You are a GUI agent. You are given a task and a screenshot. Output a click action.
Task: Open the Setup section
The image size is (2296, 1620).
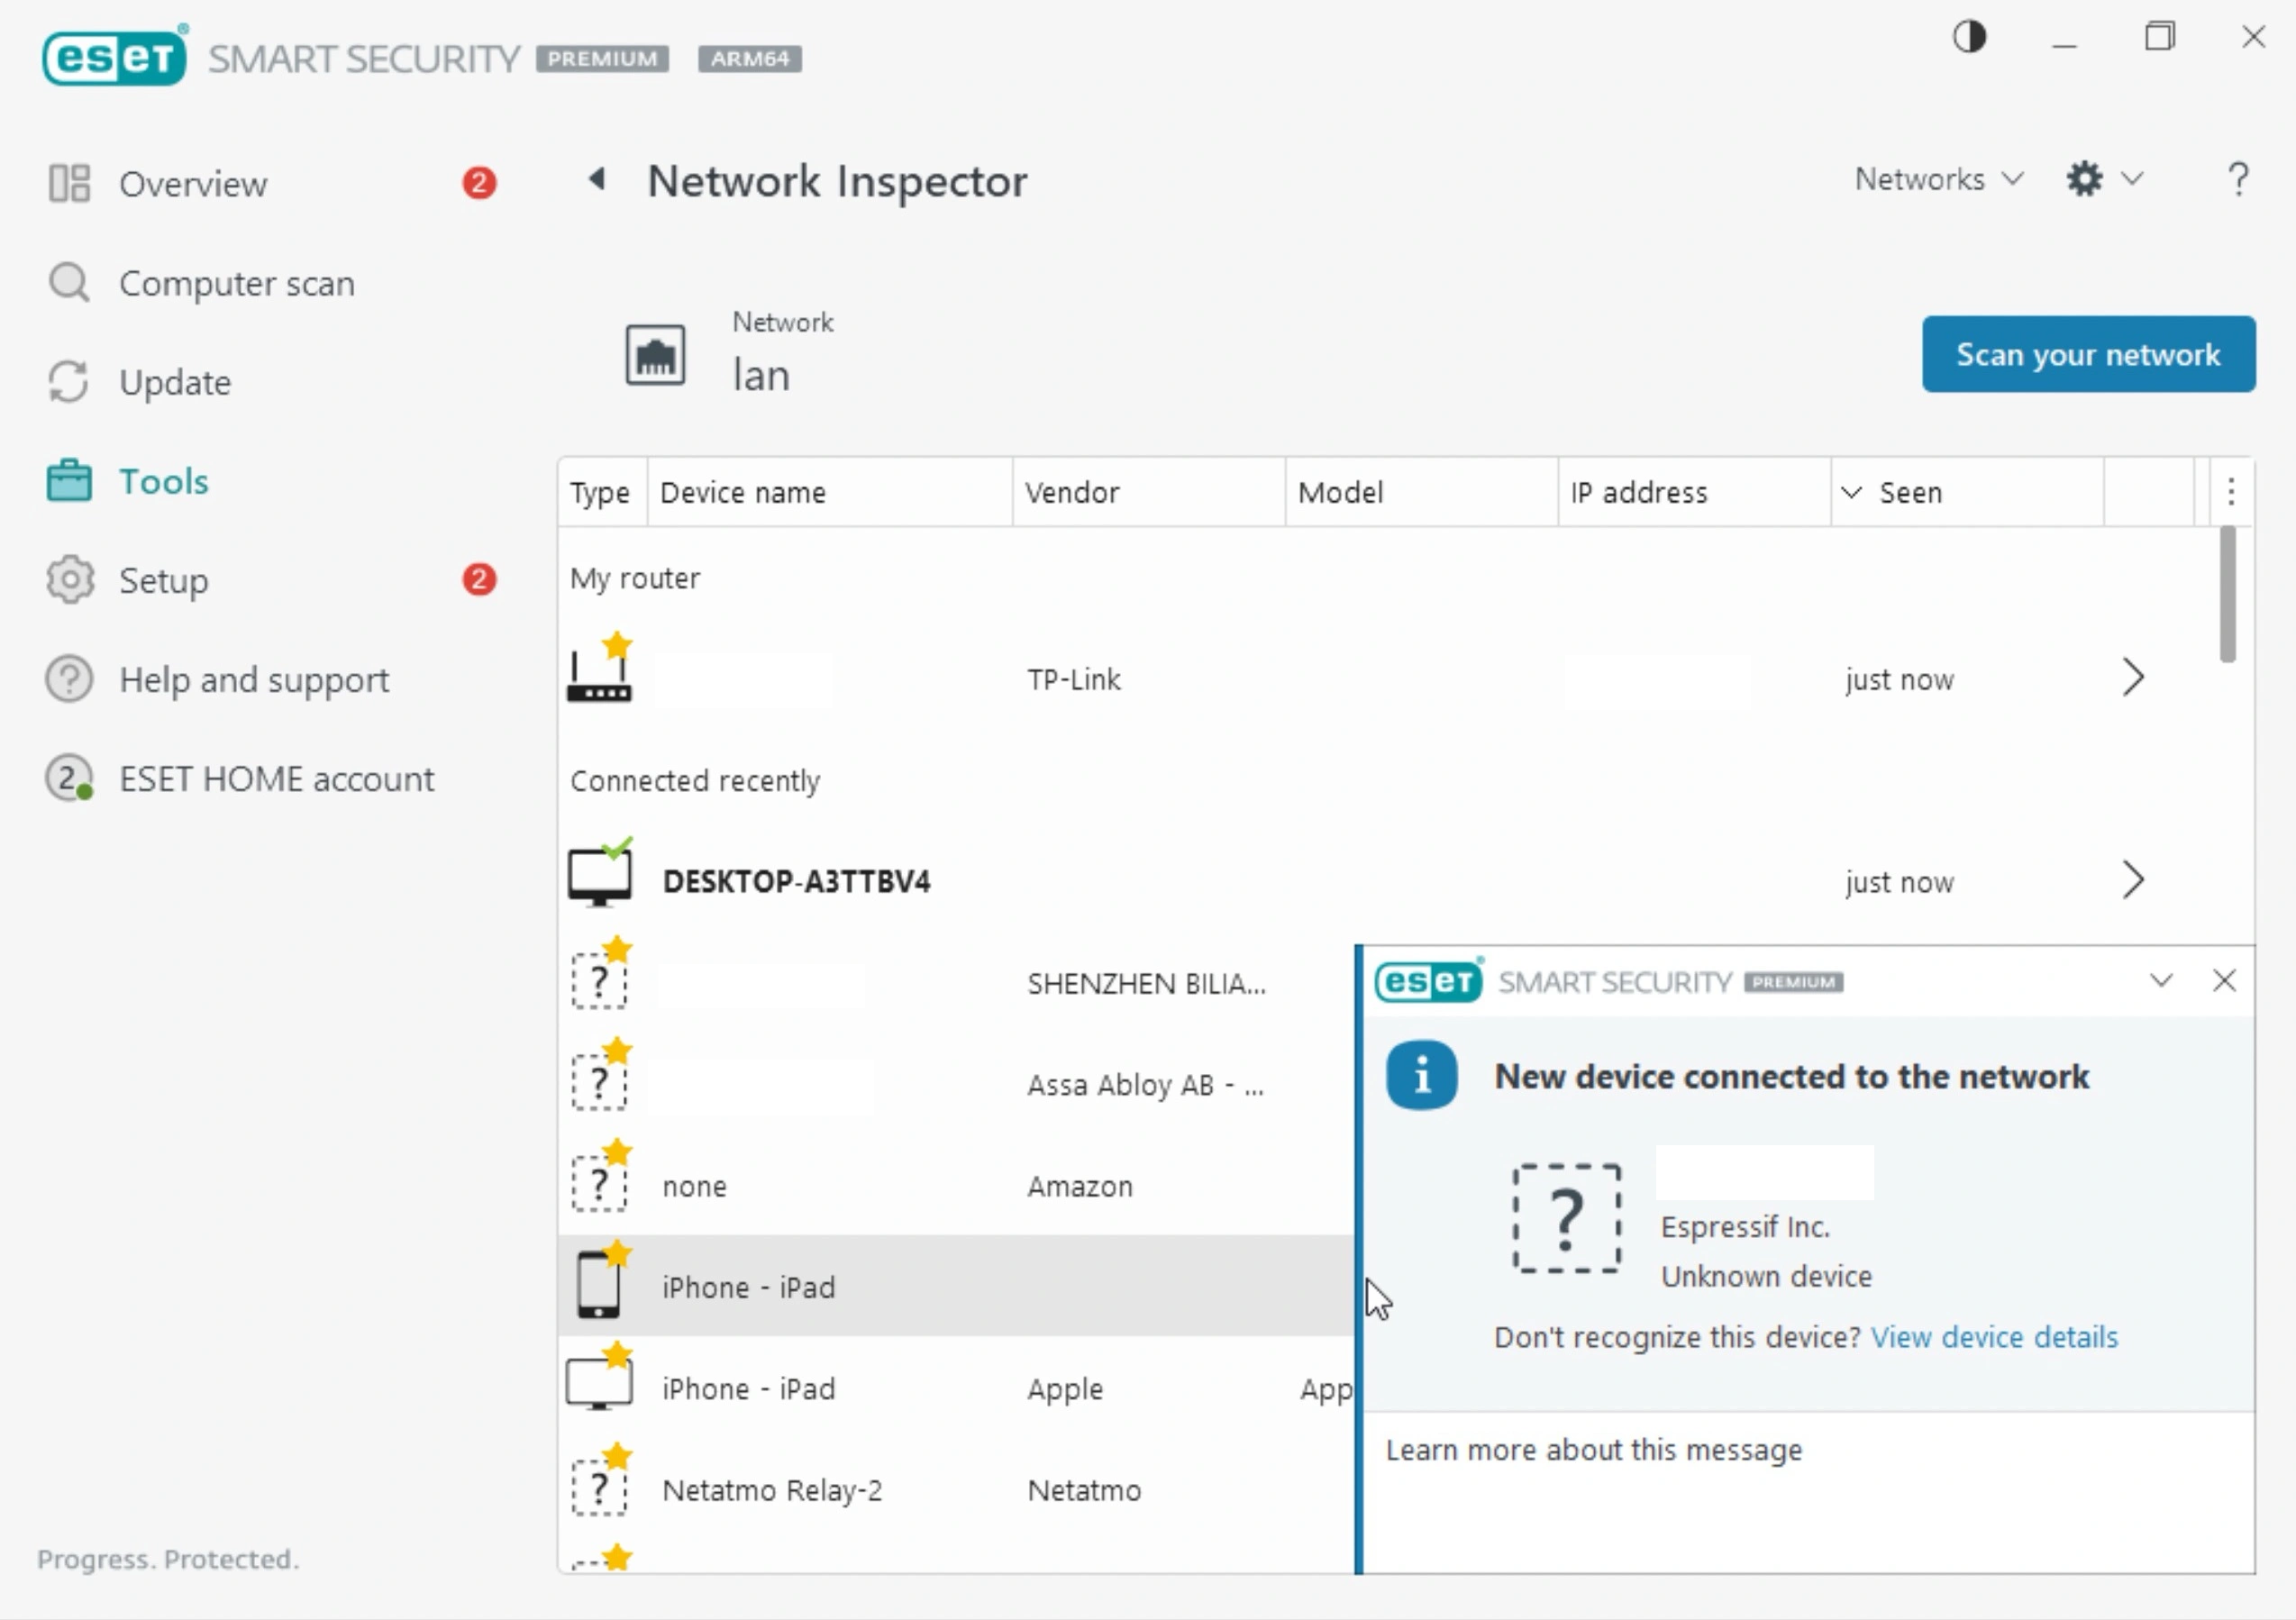tap(164, 580)
